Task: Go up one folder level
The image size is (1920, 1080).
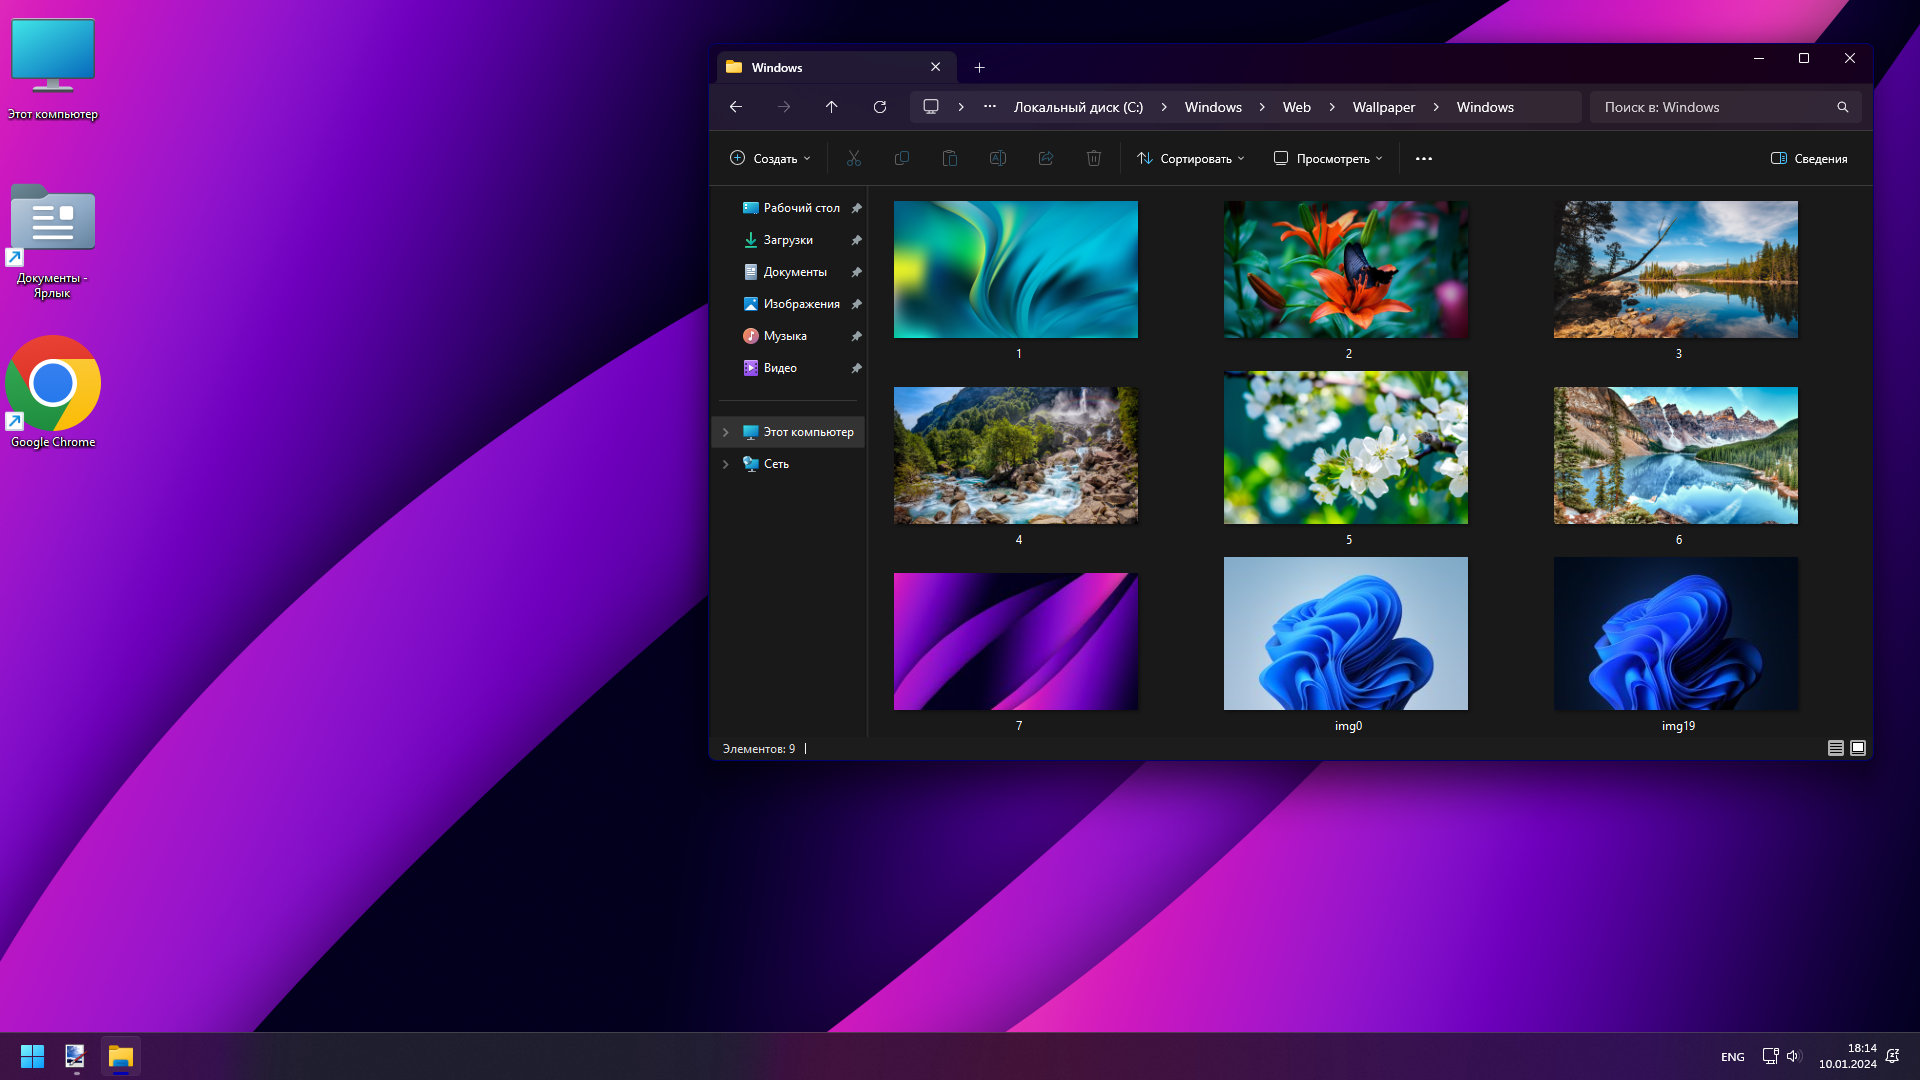Action: 831,107
